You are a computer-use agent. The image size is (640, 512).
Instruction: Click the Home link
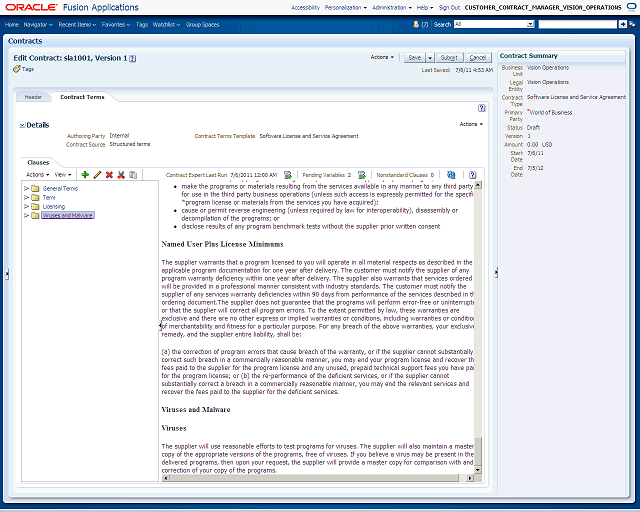[12, 24]
